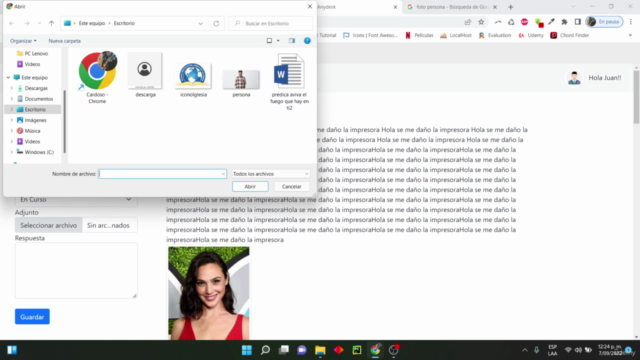Open the dialog help icon

click(x=307, y=41)
